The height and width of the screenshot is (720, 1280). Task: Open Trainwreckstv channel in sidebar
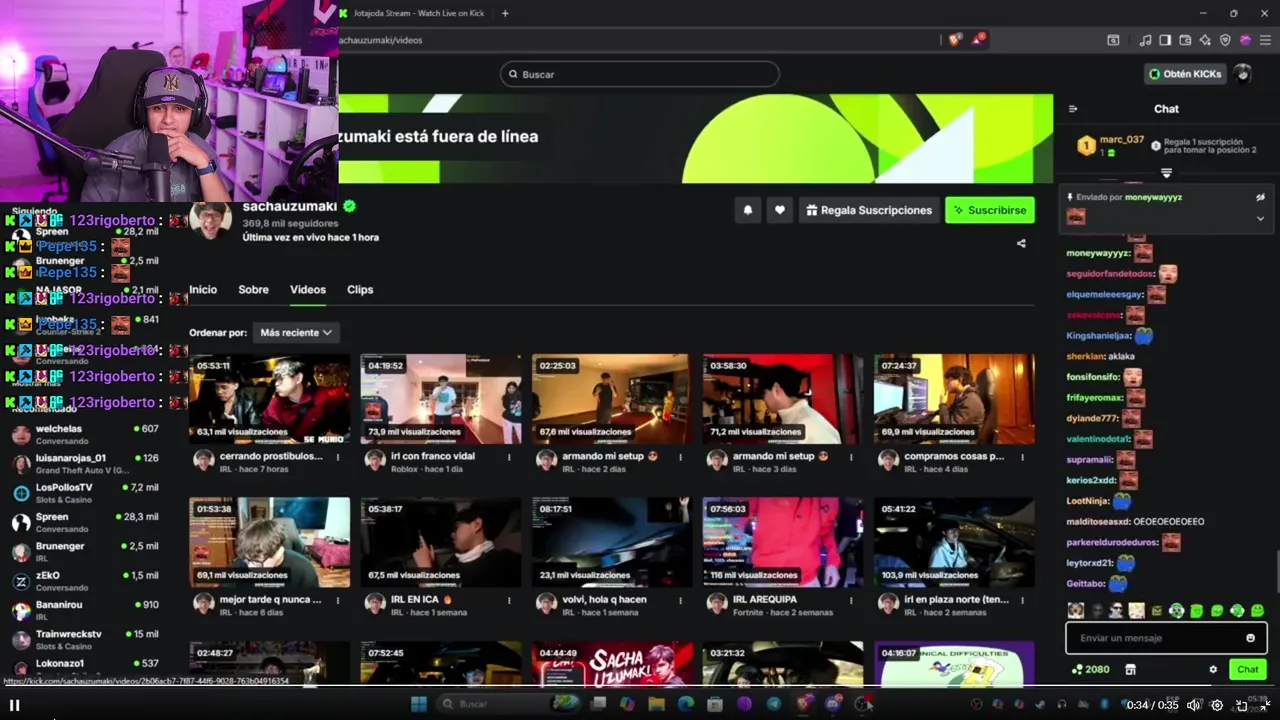(x=85, y=639)
